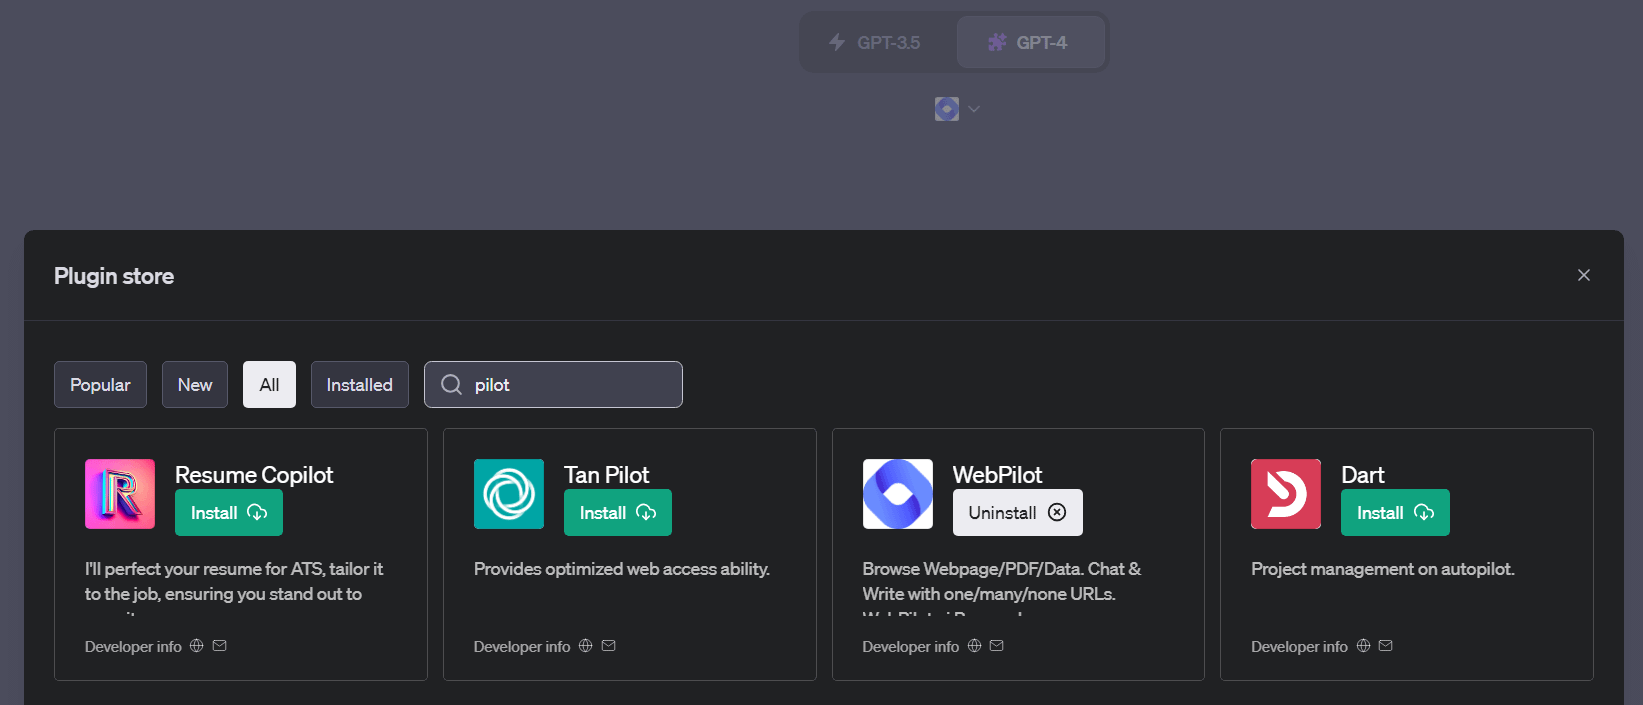Click the Dart plugin logo

[x=1286, y=494]
